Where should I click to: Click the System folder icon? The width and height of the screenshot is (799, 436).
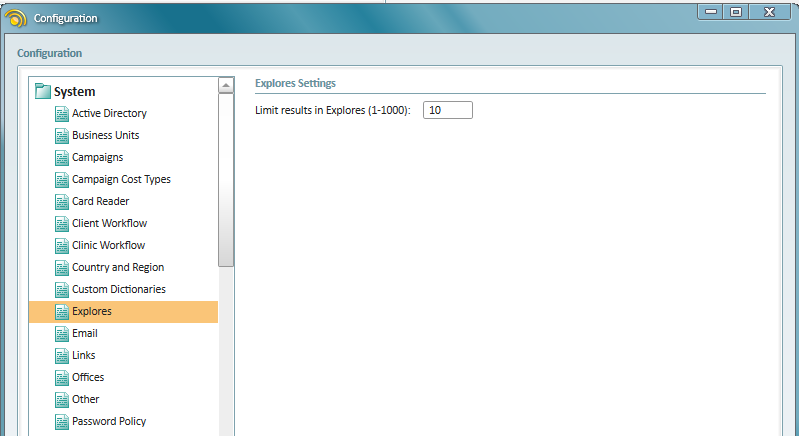[x=43, y=91]
